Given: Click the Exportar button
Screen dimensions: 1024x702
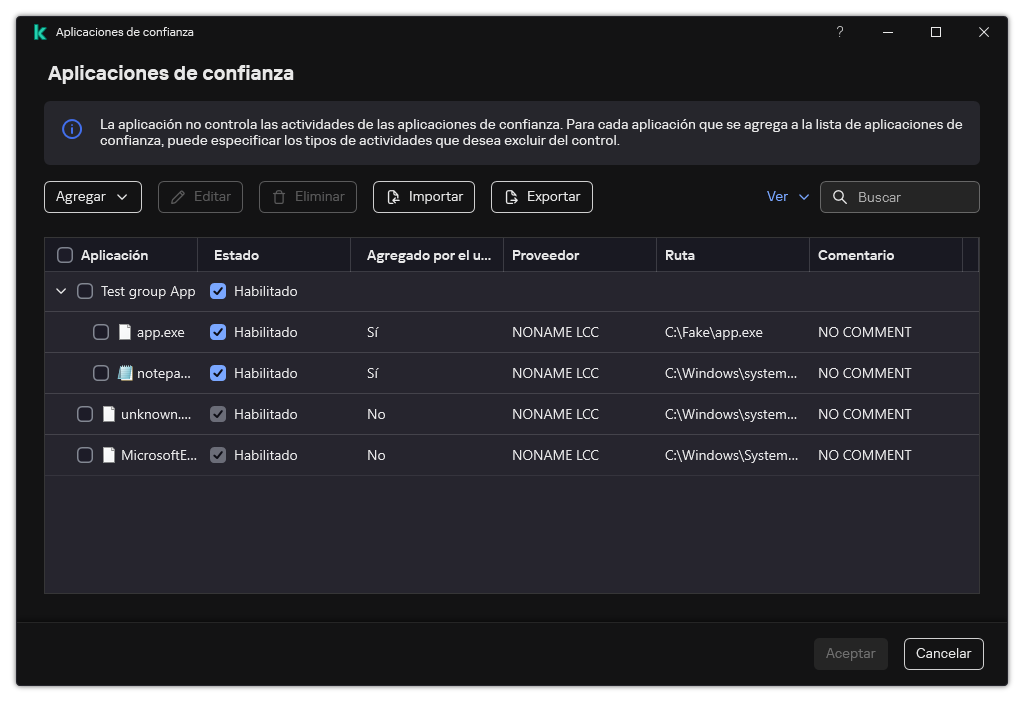Looking at the screenshot, I should point(541,197).
